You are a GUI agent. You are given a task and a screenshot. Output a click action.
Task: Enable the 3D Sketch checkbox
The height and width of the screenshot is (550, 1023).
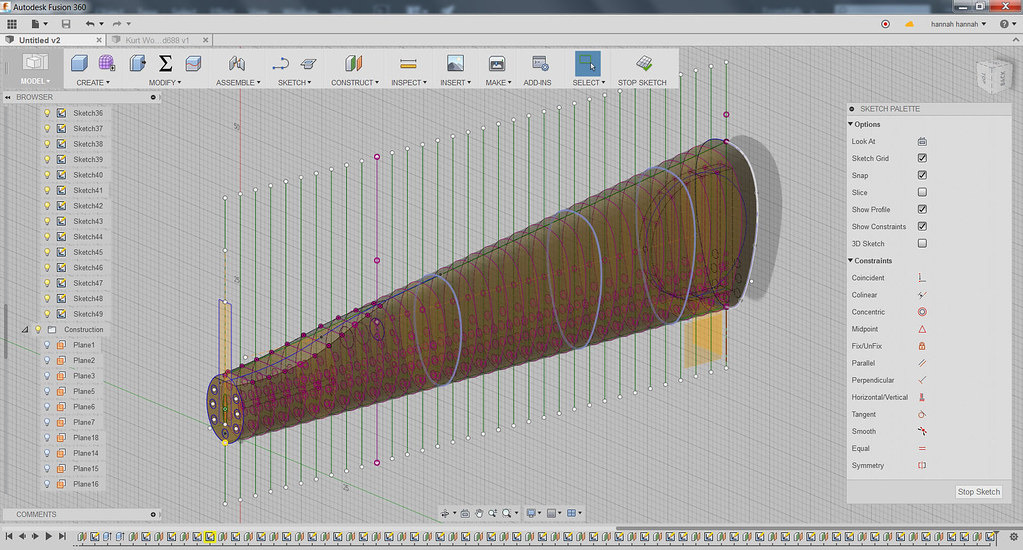click(922, 244)
